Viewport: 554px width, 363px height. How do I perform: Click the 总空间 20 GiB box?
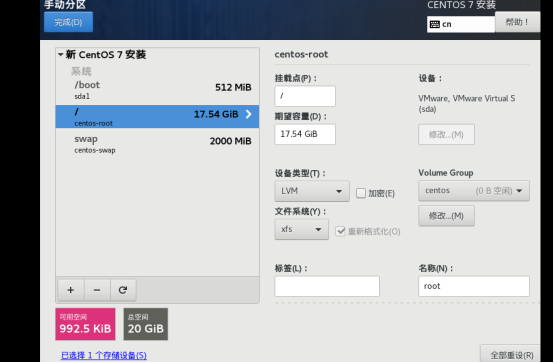pyautogui.click(x=146, y=324)
